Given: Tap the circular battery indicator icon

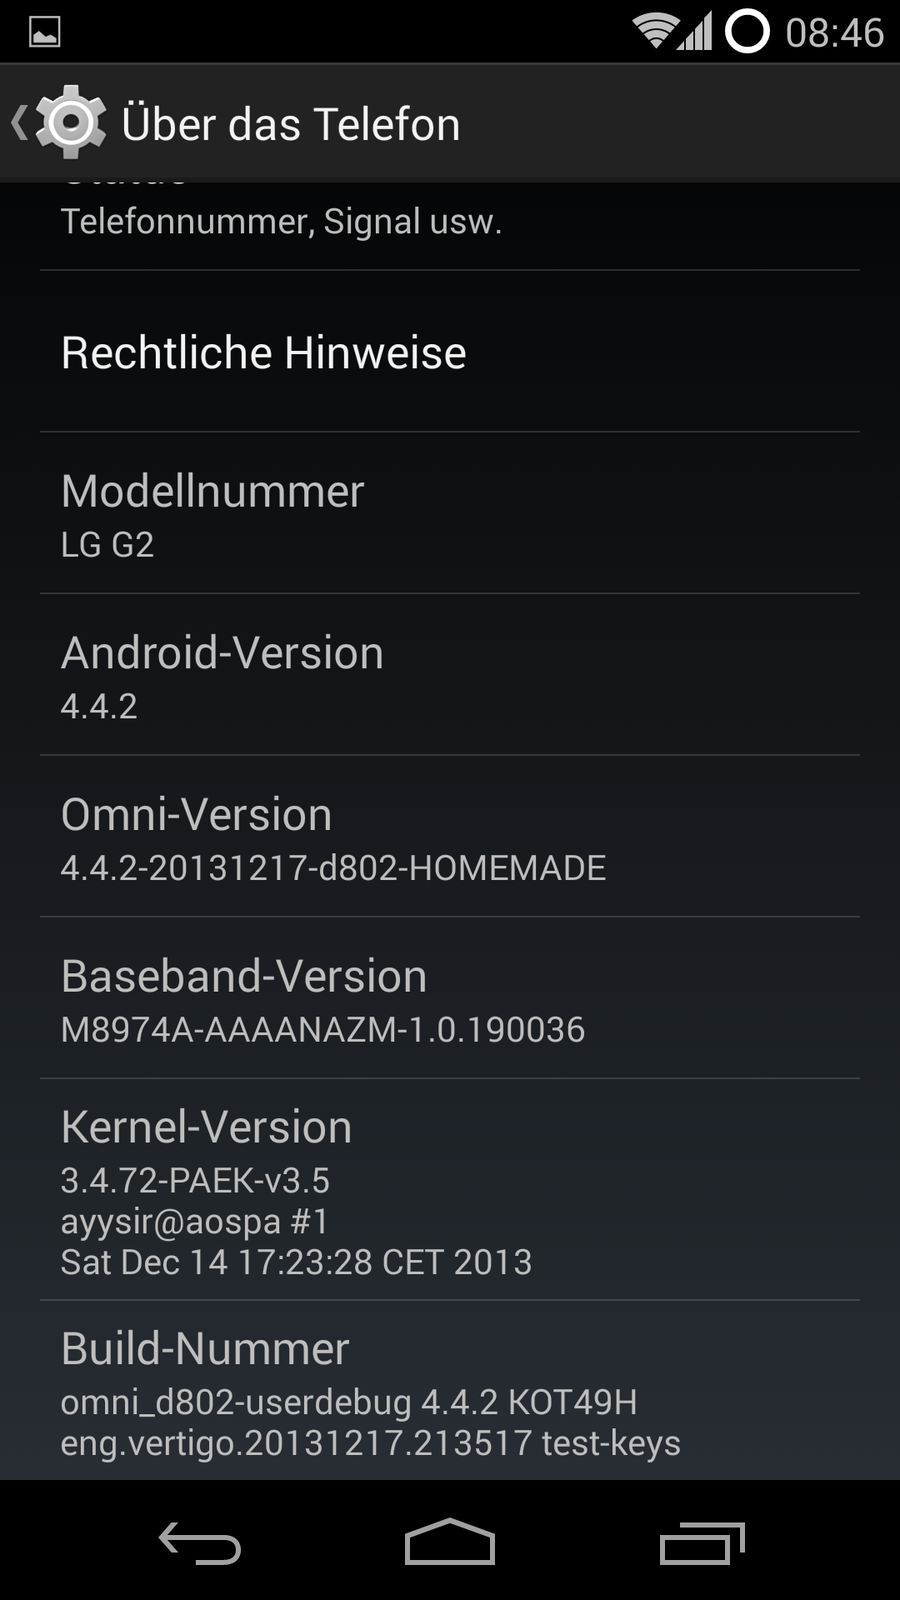Looking at the screenshot, I should (x=747, y=31).
